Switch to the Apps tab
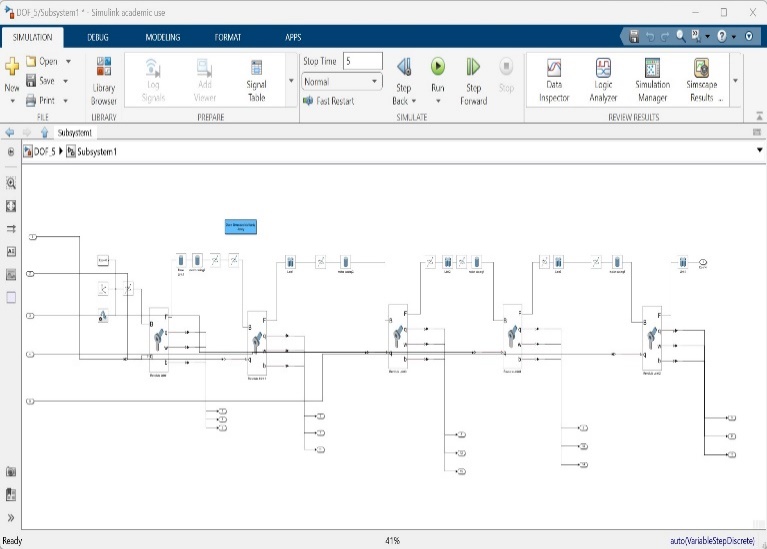767x549 pixels. tap(293, 37)
